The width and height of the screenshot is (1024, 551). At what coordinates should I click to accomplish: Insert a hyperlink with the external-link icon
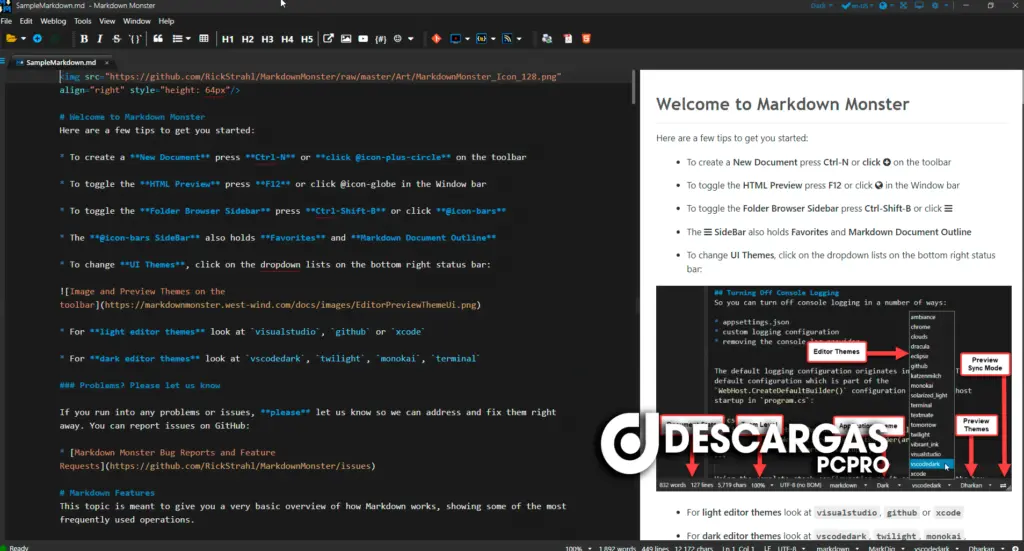click(328, 39)
